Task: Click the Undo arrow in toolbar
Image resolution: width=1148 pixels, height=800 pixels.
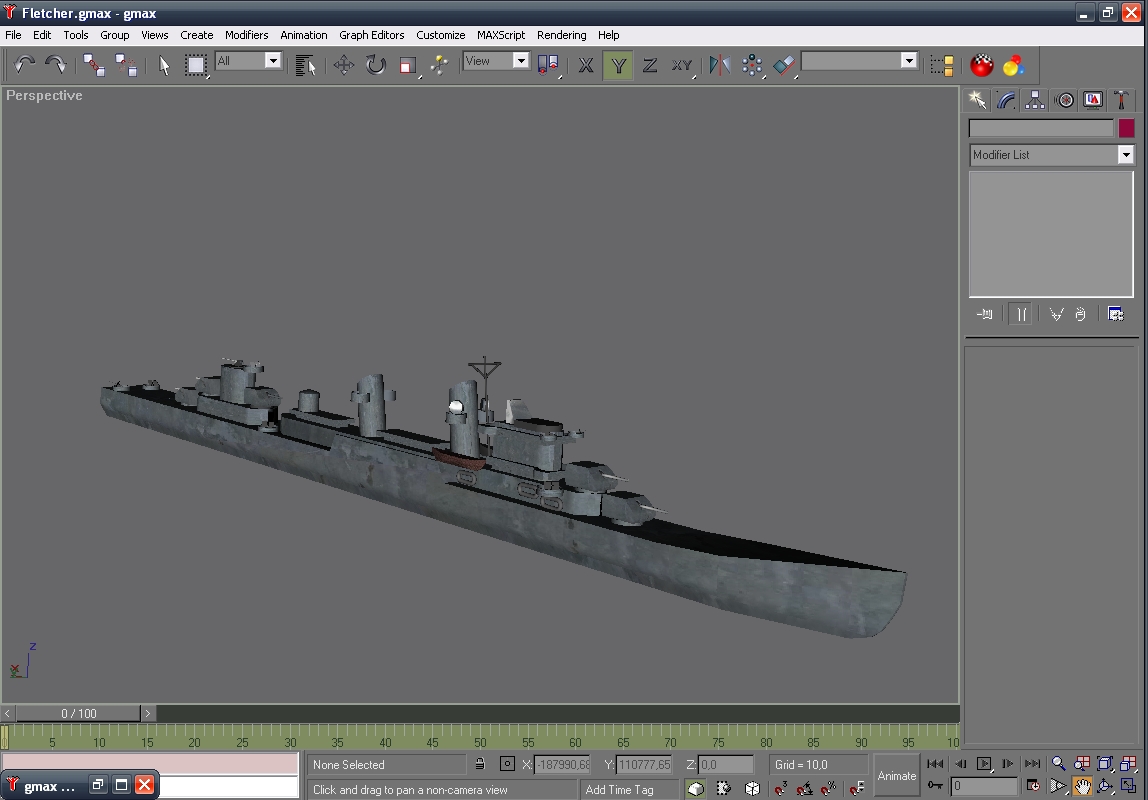Action: pos(24,65)
